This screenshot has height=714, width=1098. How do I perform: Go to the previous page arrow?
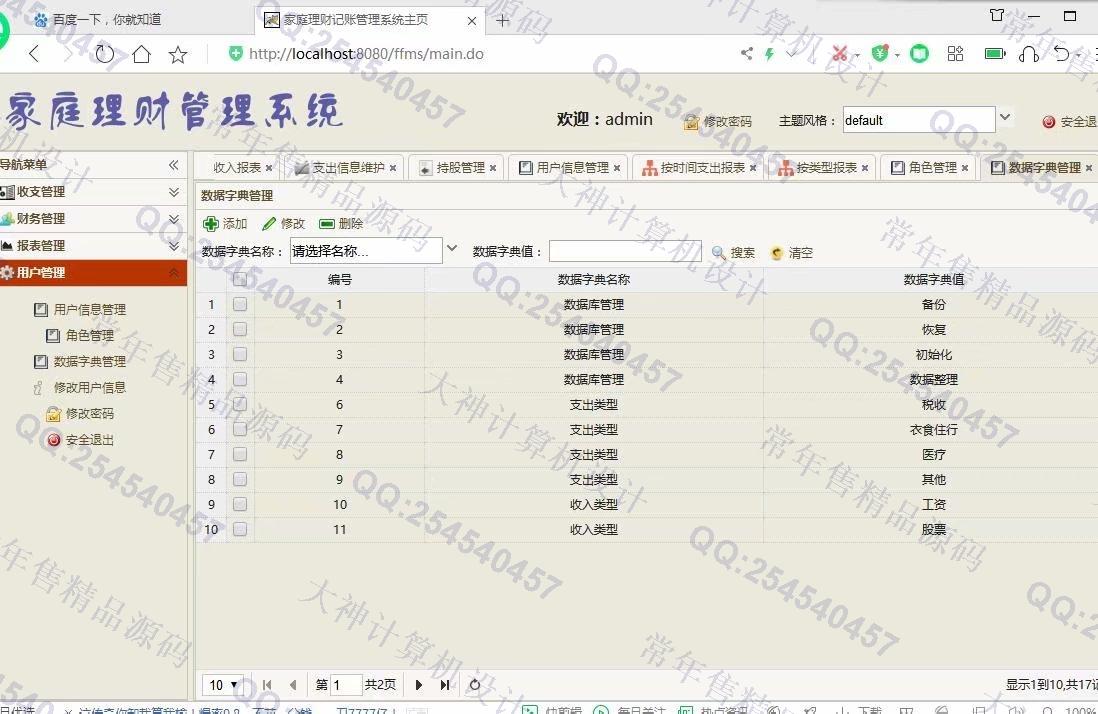coord(293,685)
